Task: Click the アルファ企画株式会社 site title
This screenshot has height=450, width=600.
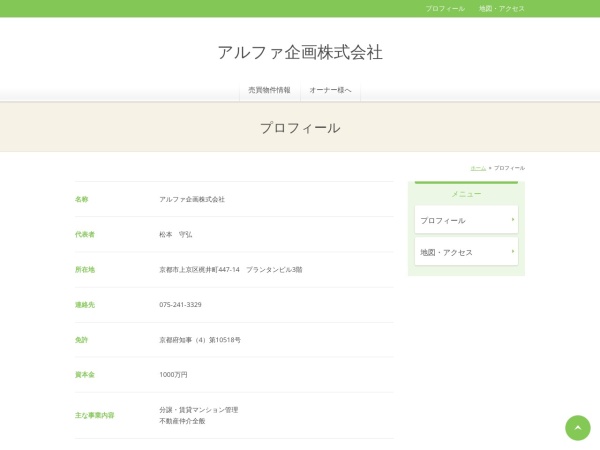Action: [300, 52]
